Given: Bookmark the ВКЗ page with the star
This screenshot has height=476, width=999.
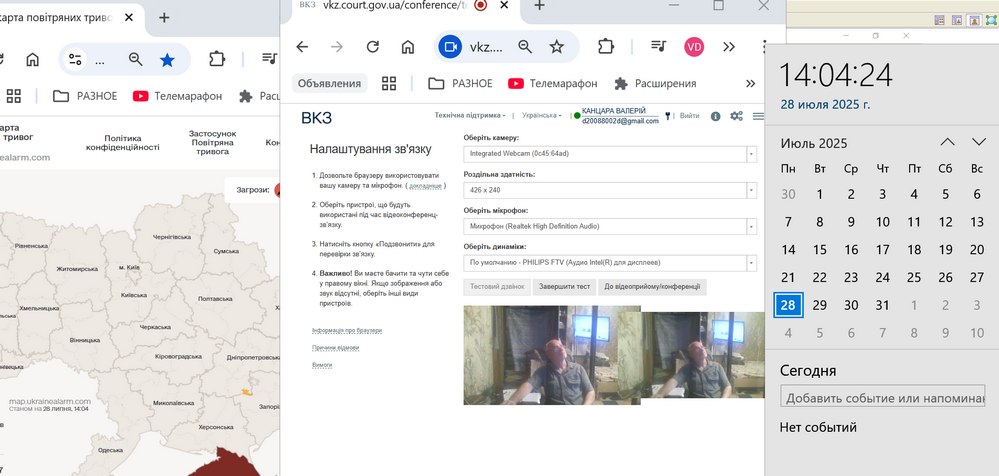Looking at the screenshot, I should click(557, 47).
